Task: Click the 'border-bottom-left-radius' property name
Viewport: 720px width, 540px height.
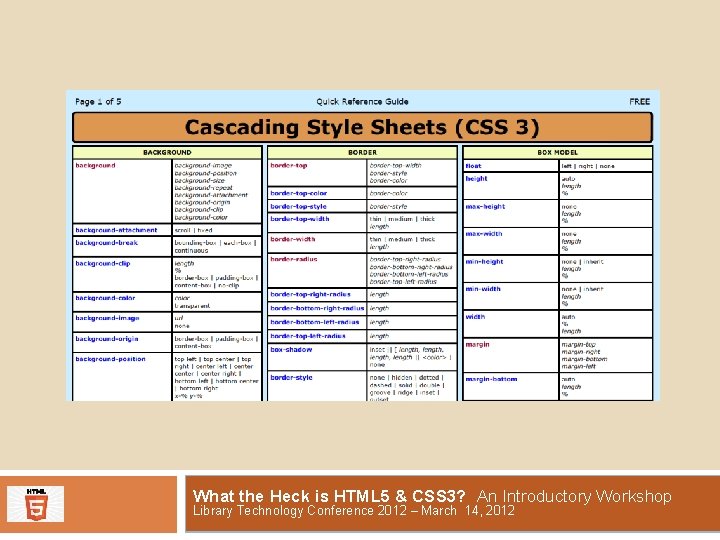Action: point(315,322)
